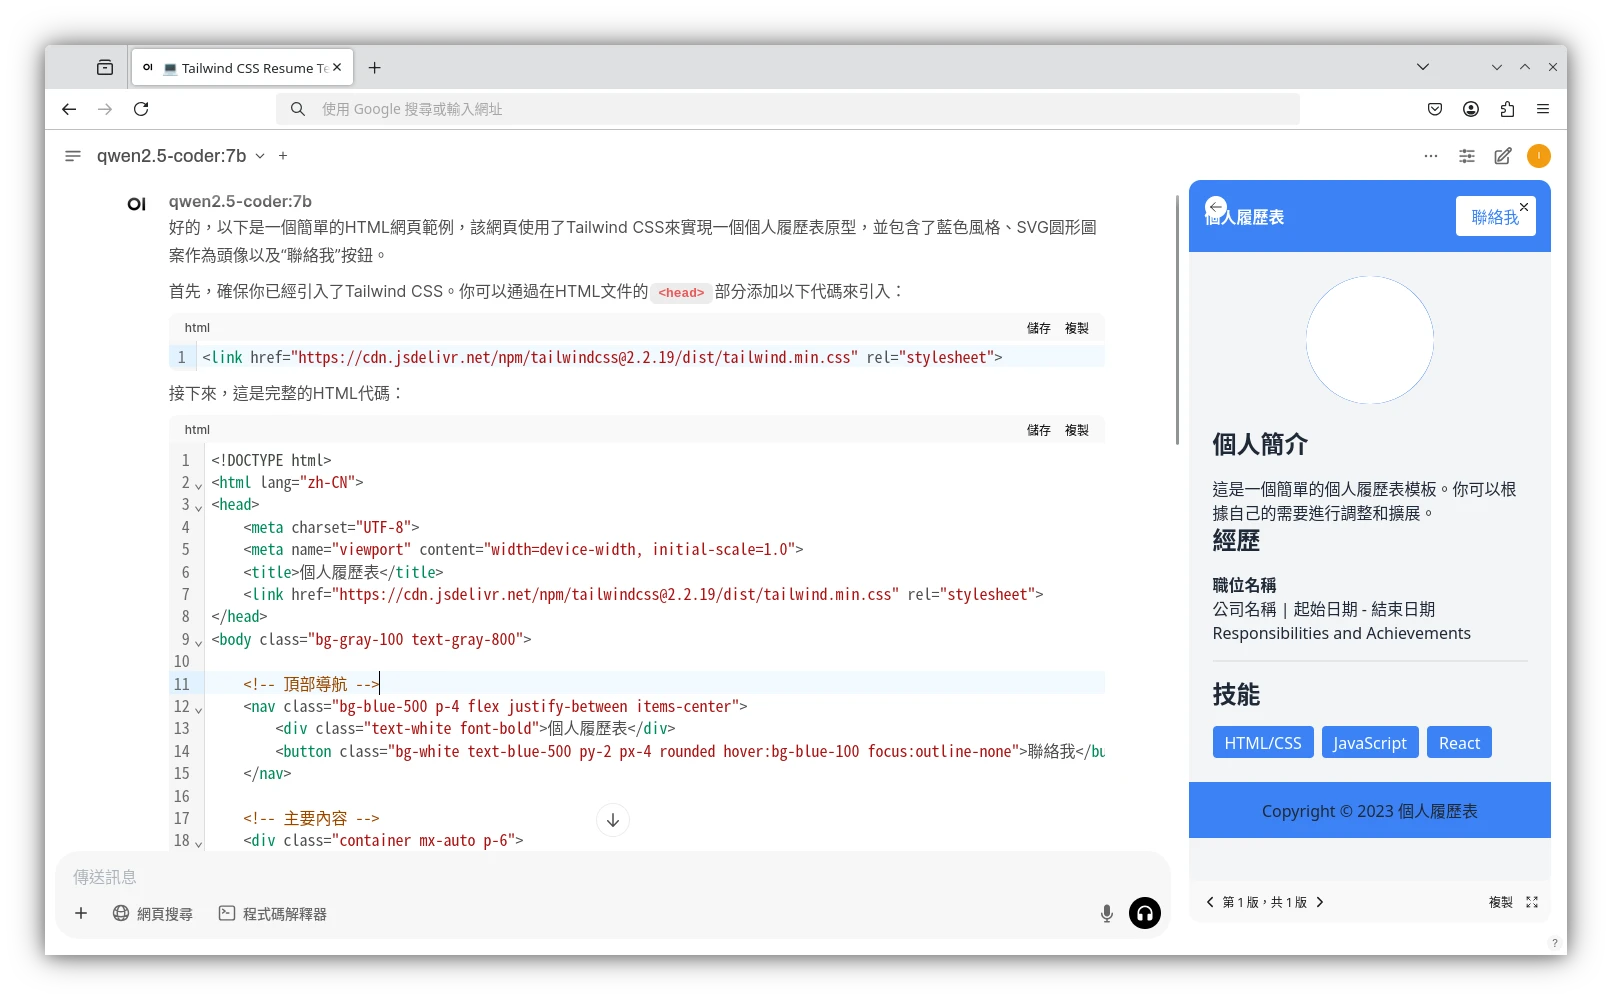
Task: Collapse the nav block at line 12
Action: pos(198,709)
